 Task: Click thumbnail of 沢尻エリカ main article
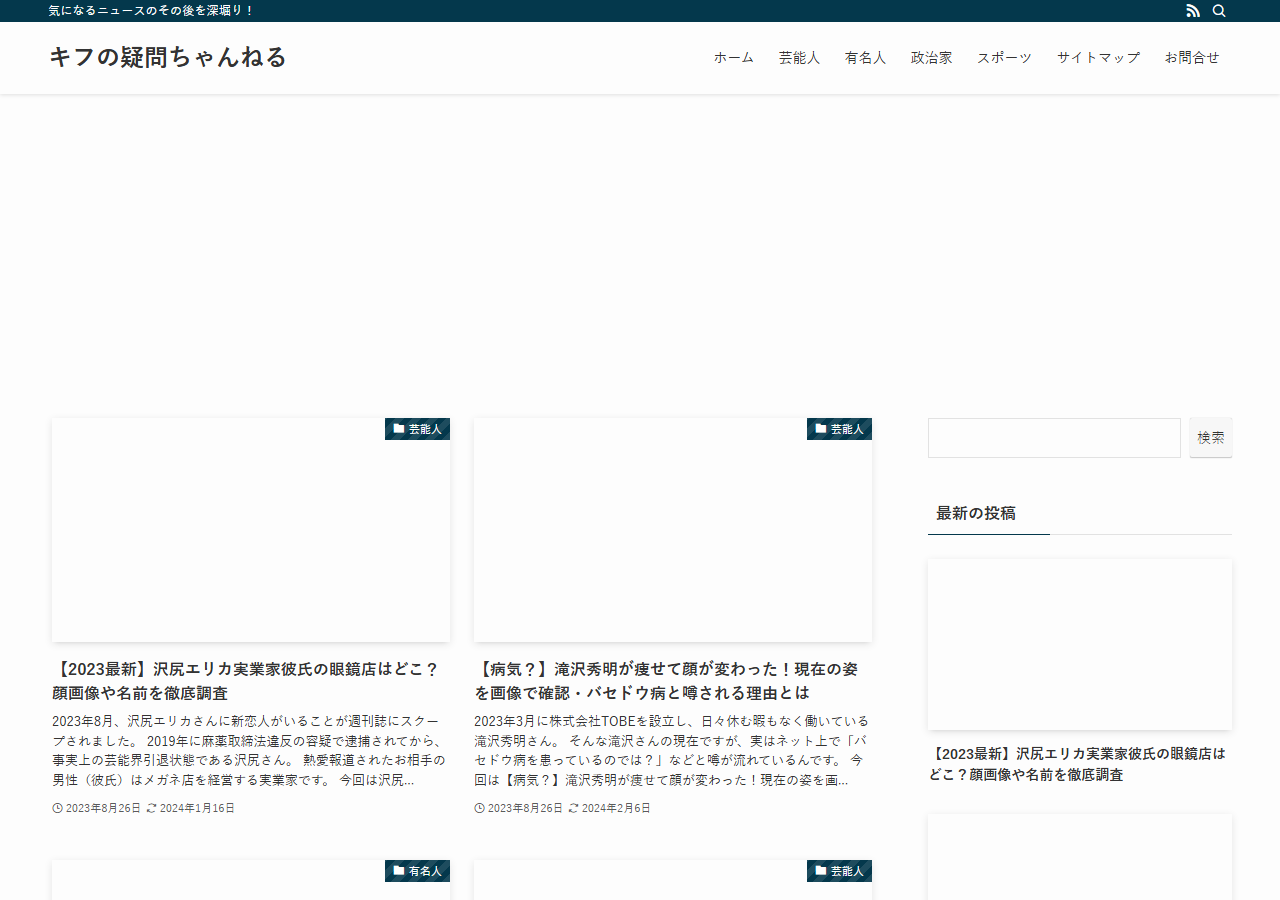tap(251, 530)
